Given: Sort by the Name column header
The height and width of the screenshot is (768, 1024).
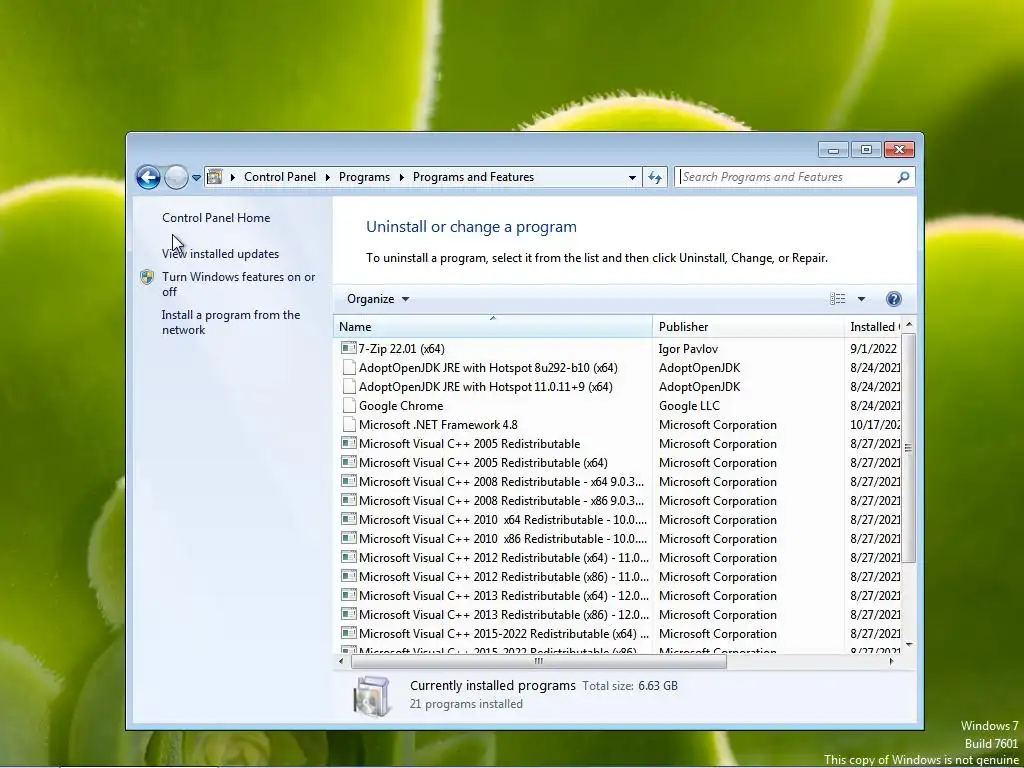Looking at the screenshot, I should tap(492, 327).
